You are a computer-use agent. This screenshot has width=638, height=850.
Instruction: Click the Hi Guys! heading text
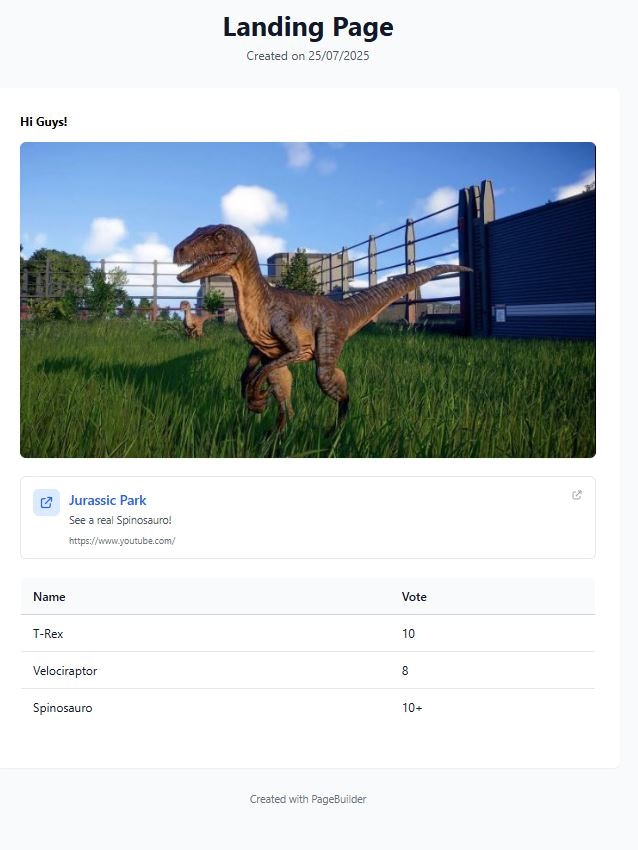click(x=44, y=121)
